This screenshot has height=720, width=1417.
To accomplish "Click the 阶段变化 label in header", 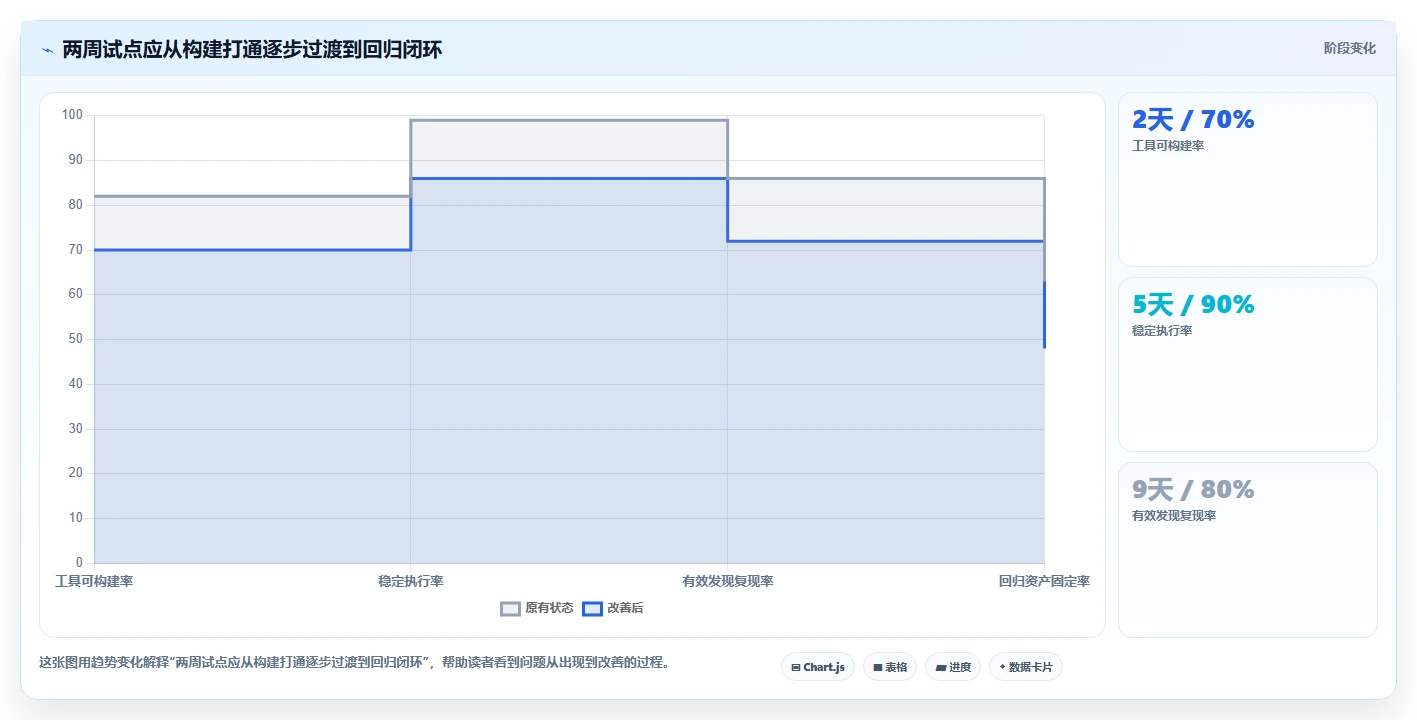I will [1350, 48].
